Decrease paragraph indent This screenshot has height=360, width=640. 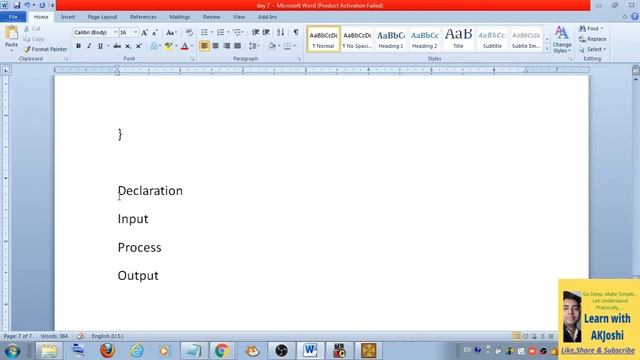point(255,32)
